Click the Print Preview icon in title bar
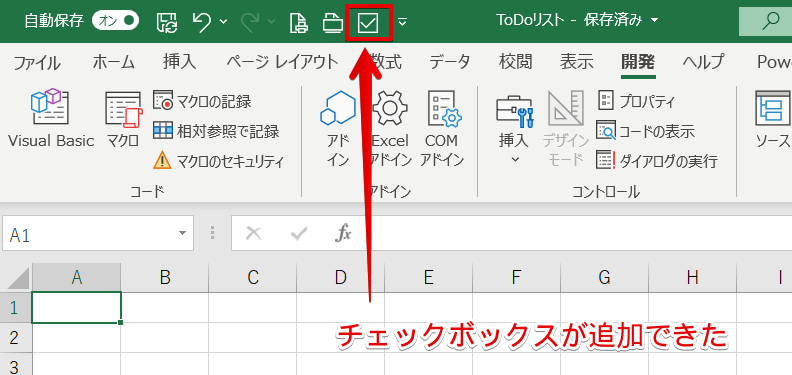This screenshot has height=375, width=792. [299, 22]
